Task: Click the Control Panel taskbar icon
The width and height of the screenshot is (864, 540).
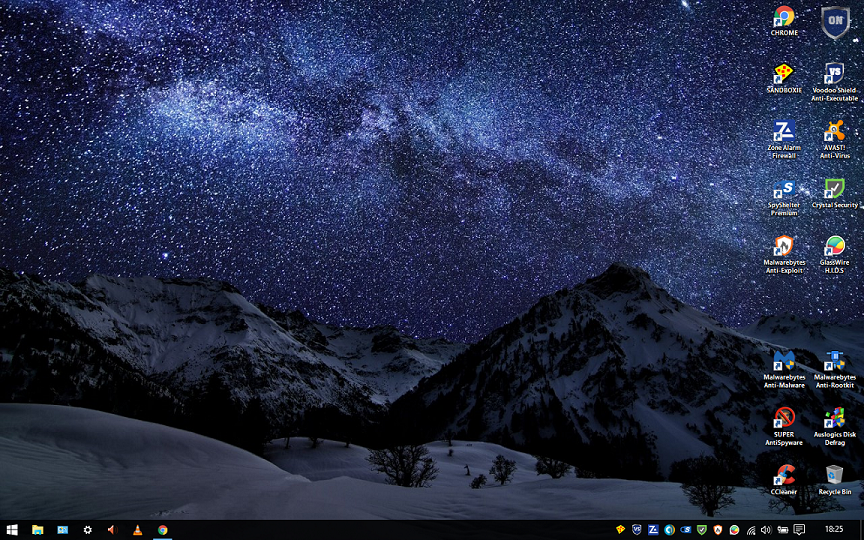Action: click(62, 530)
